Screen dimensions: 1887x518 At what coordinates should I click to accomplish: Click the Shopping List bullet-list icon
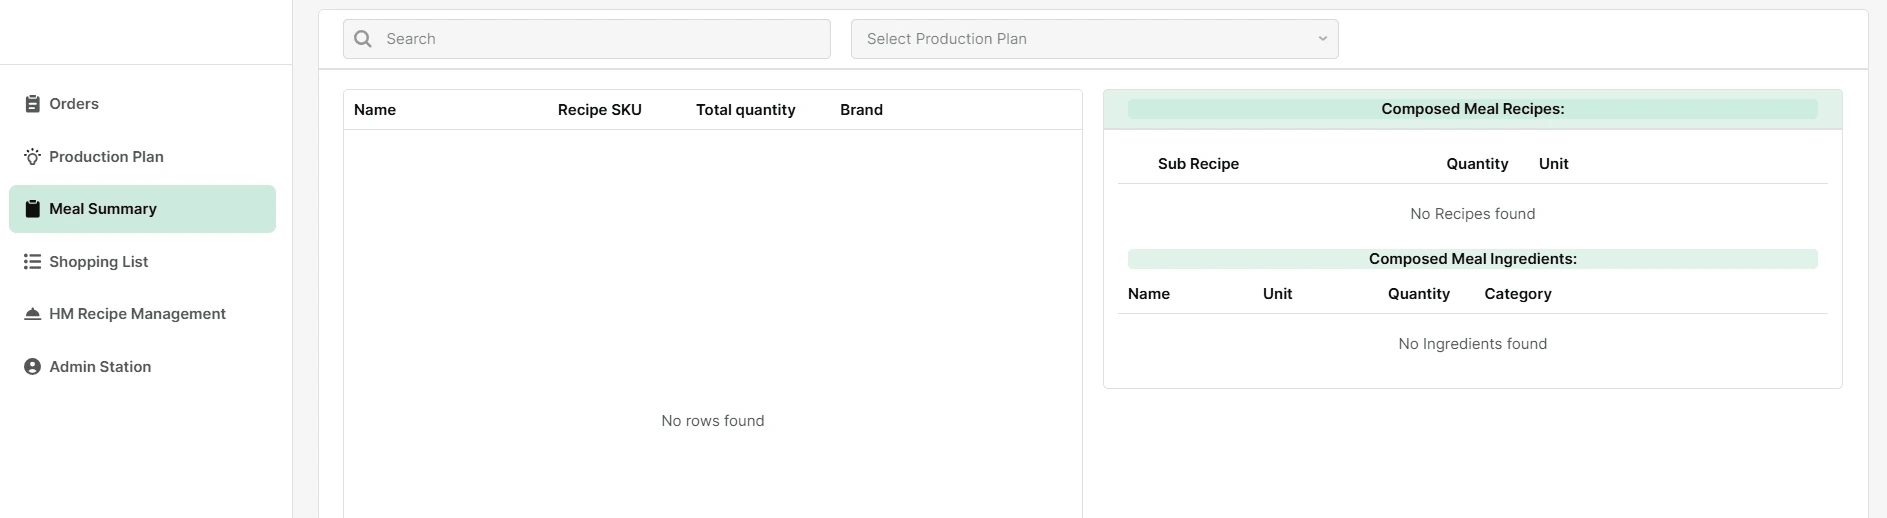tap(32, 262)
